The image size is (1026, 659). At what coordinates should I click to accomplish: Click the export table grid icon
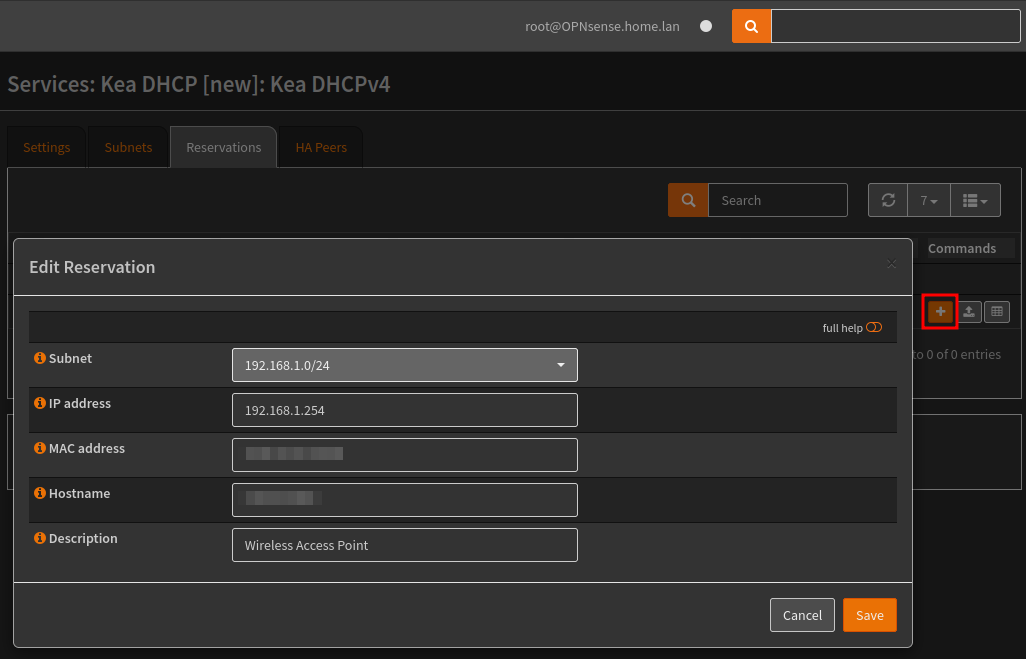click(997, 312)
